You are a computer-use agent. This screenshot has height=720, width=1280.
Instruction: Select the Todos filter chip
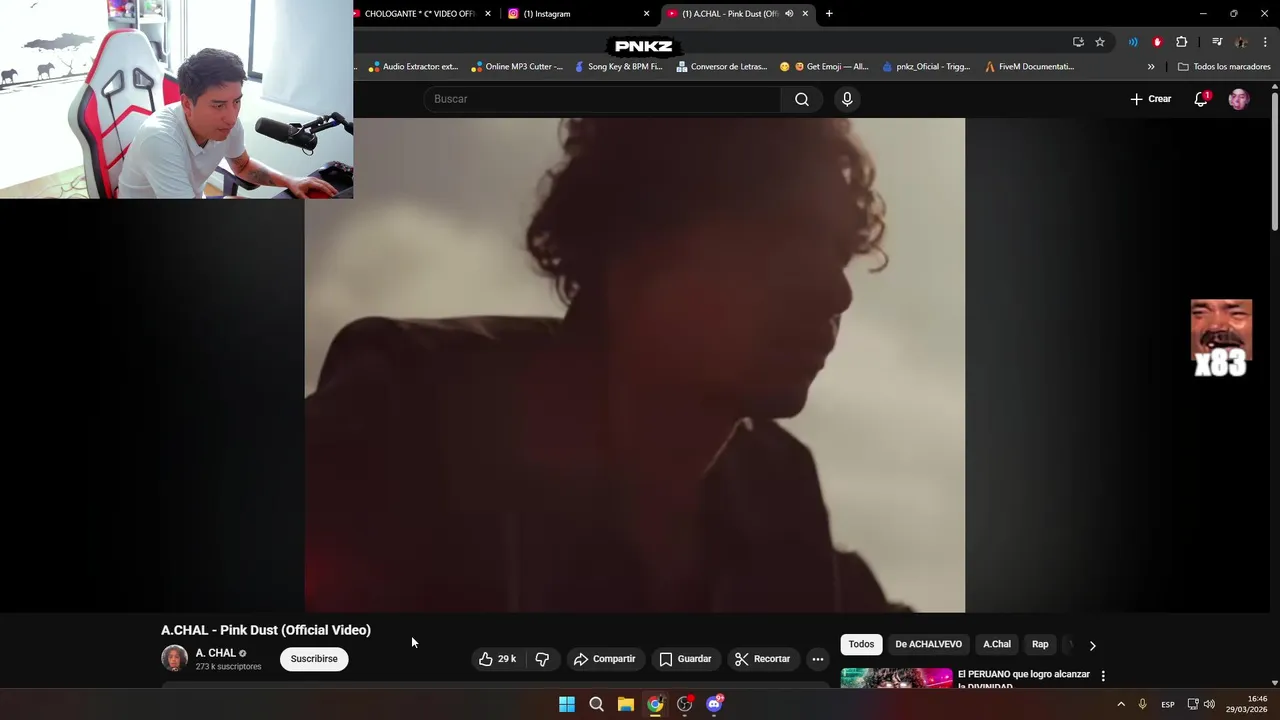point(861,645)
